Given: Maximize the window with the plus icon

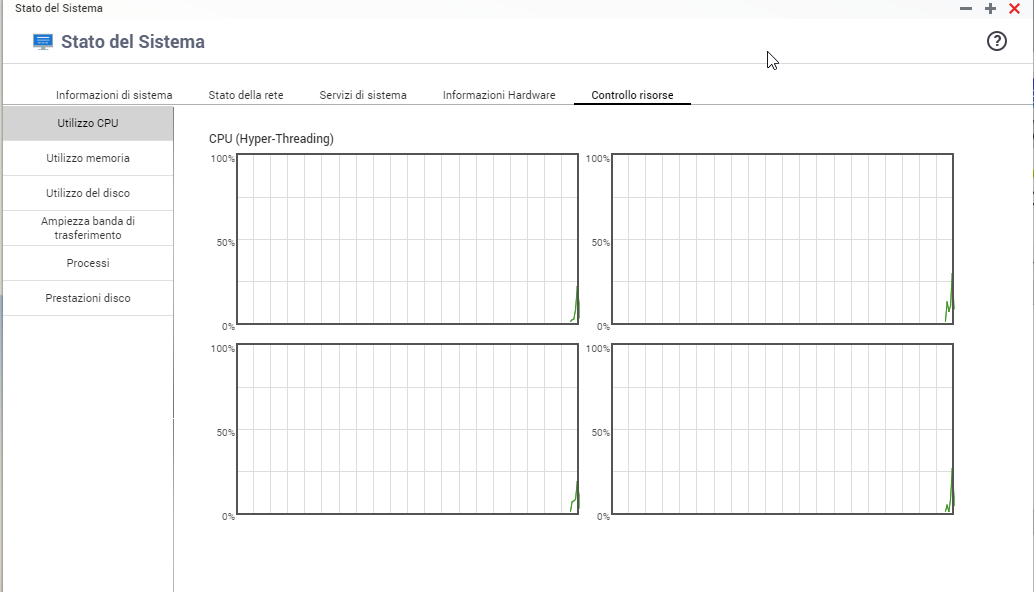Looking at the screenshot, I should [x=990, y=8].
